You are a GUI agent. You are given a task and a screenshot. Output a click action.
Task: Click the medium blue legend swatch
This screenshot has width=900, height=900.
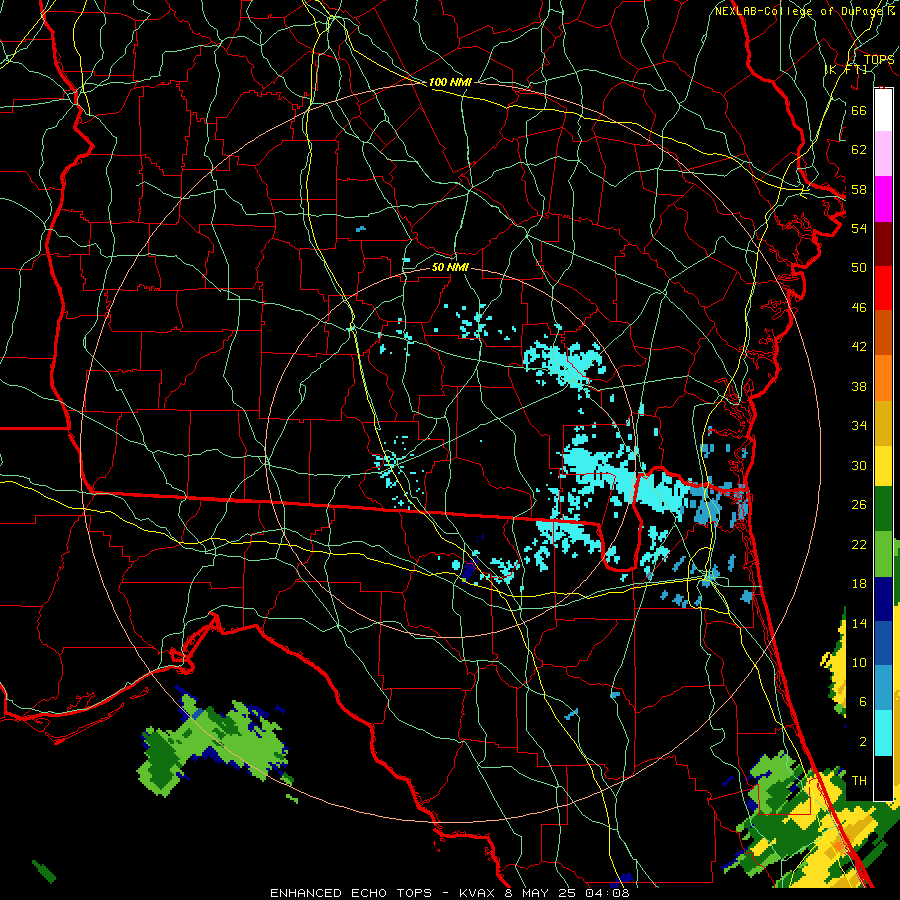(883, 643)
